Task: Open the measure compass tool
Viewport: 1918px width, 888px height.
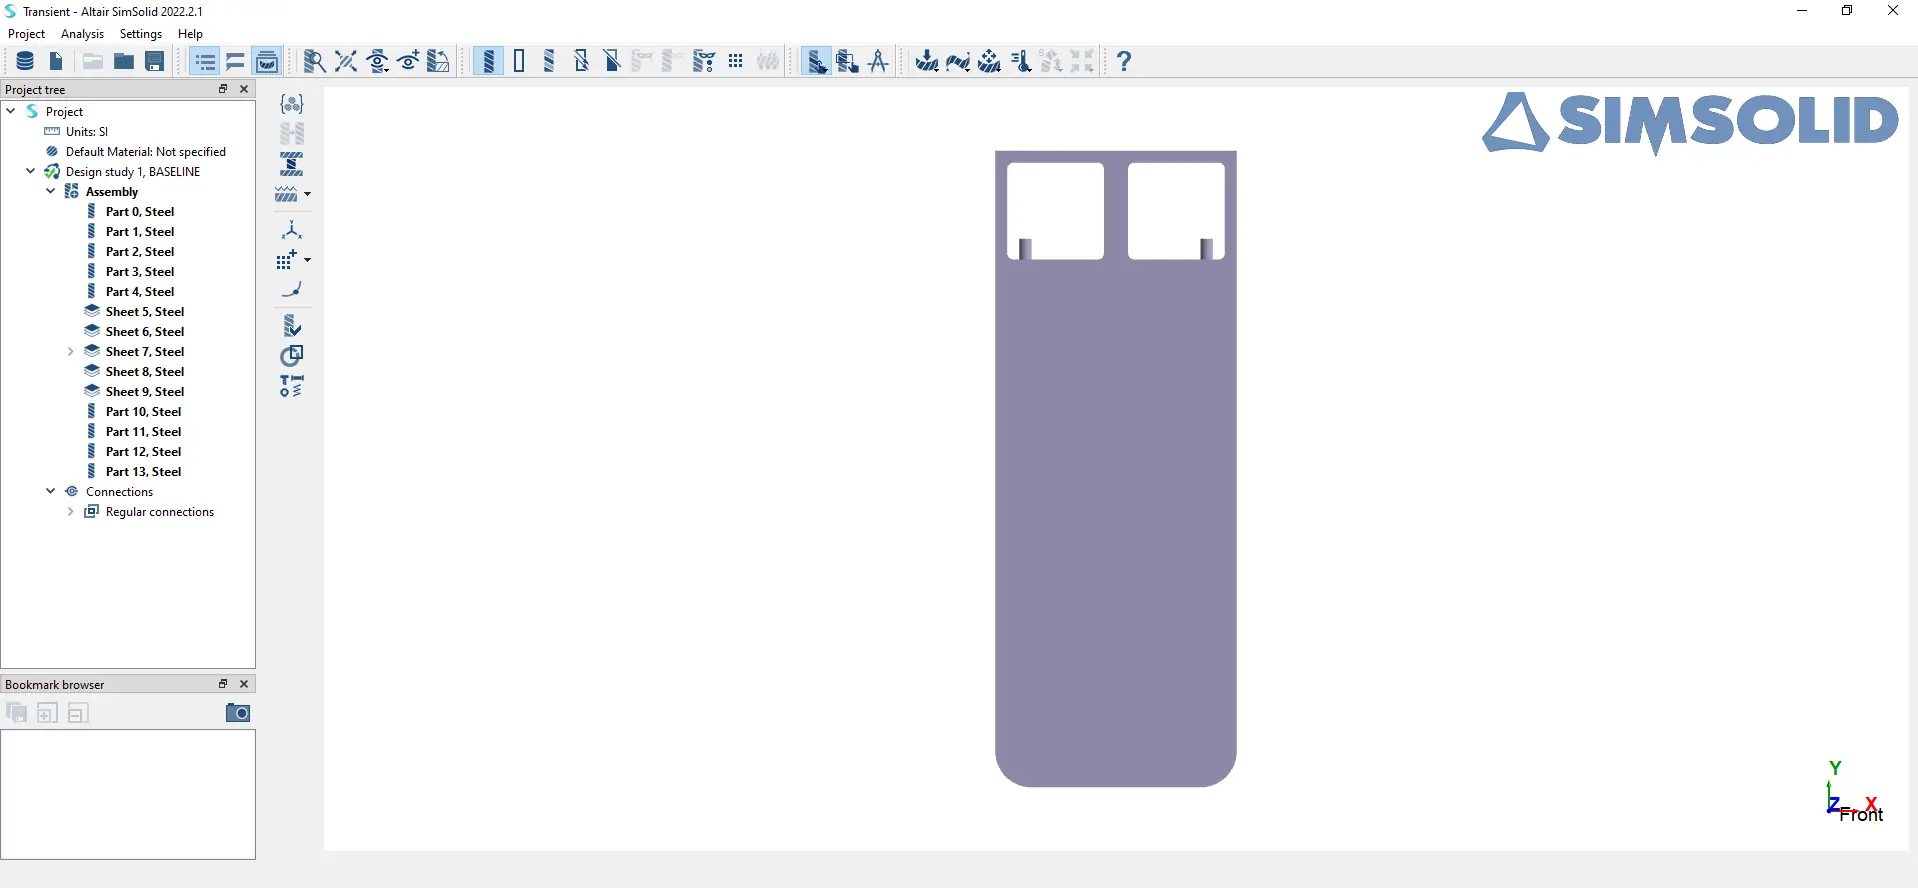Action: click(x=878, y=62)
